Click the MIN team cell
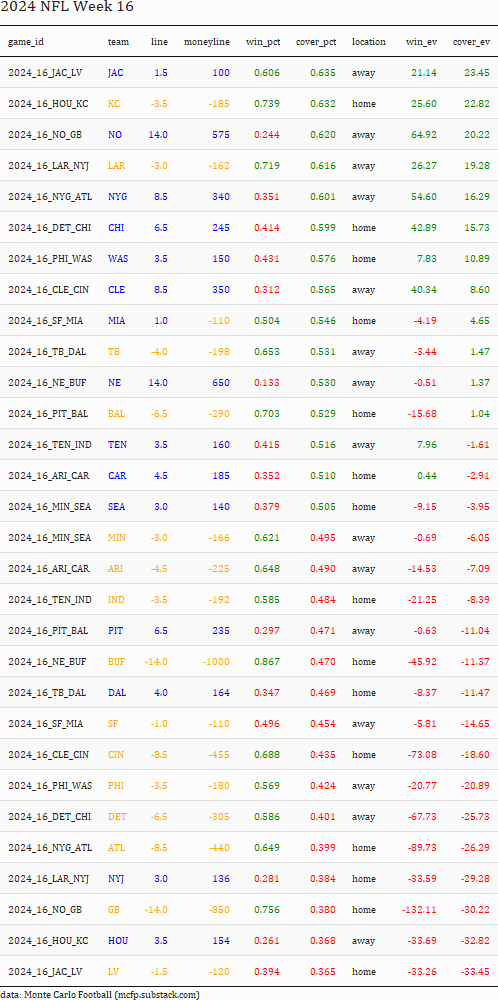The width and height of the screenshot is (498, 1000). [x=117, y=538]
